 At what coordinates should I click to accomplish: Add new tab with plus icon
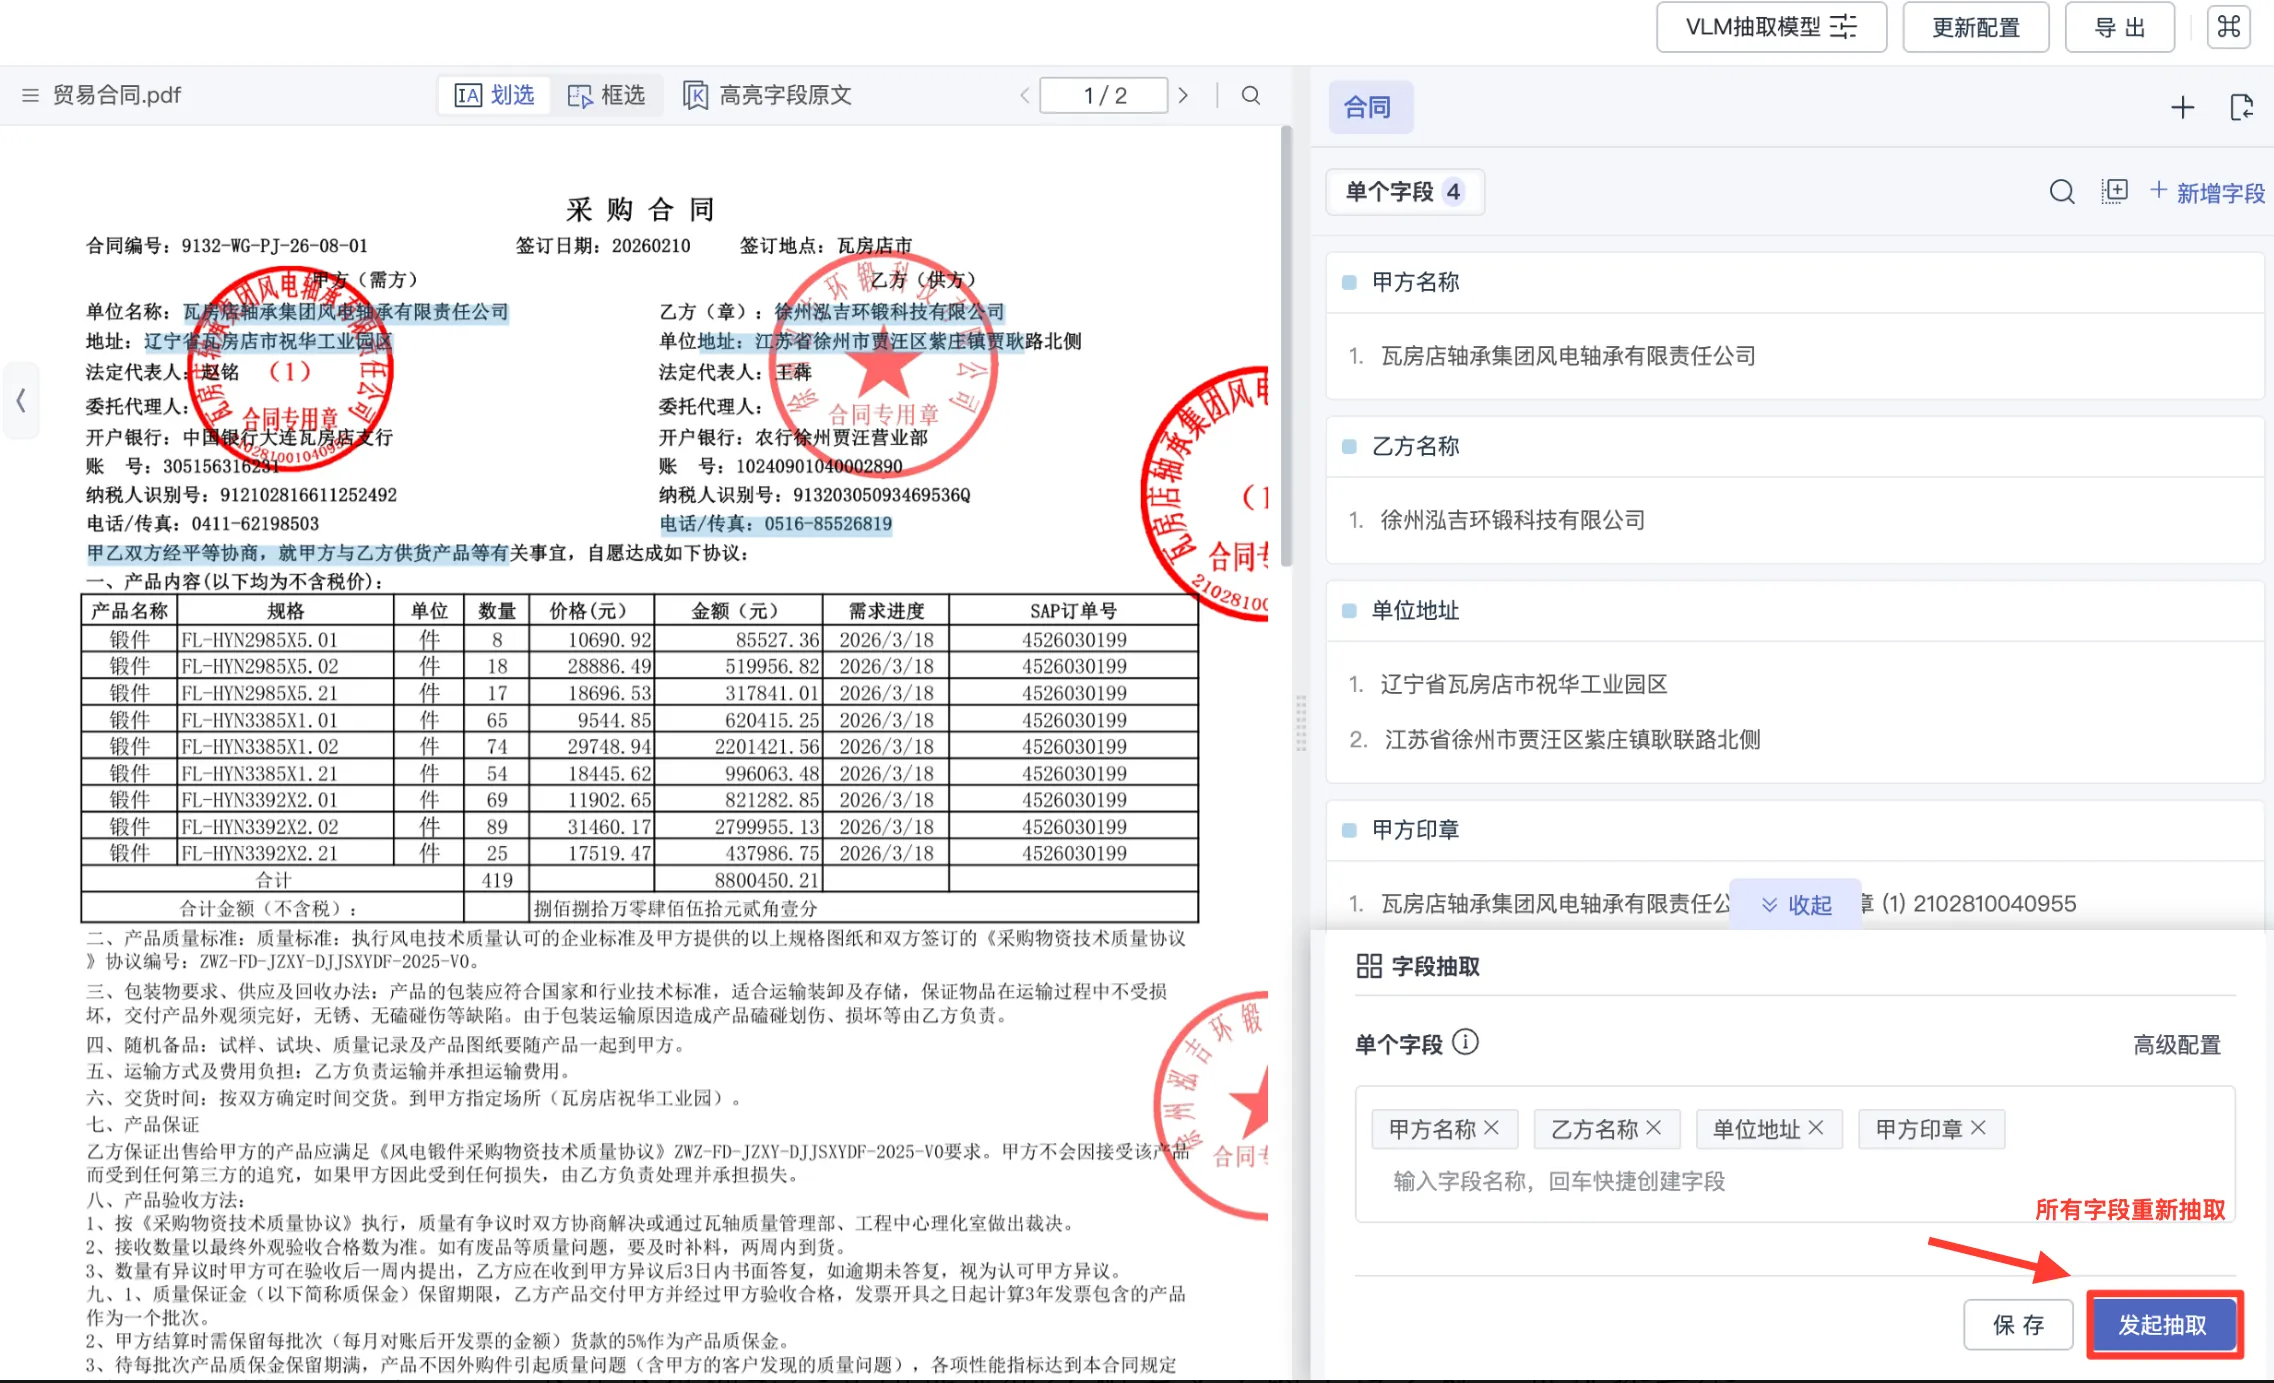pos(2182,107)
